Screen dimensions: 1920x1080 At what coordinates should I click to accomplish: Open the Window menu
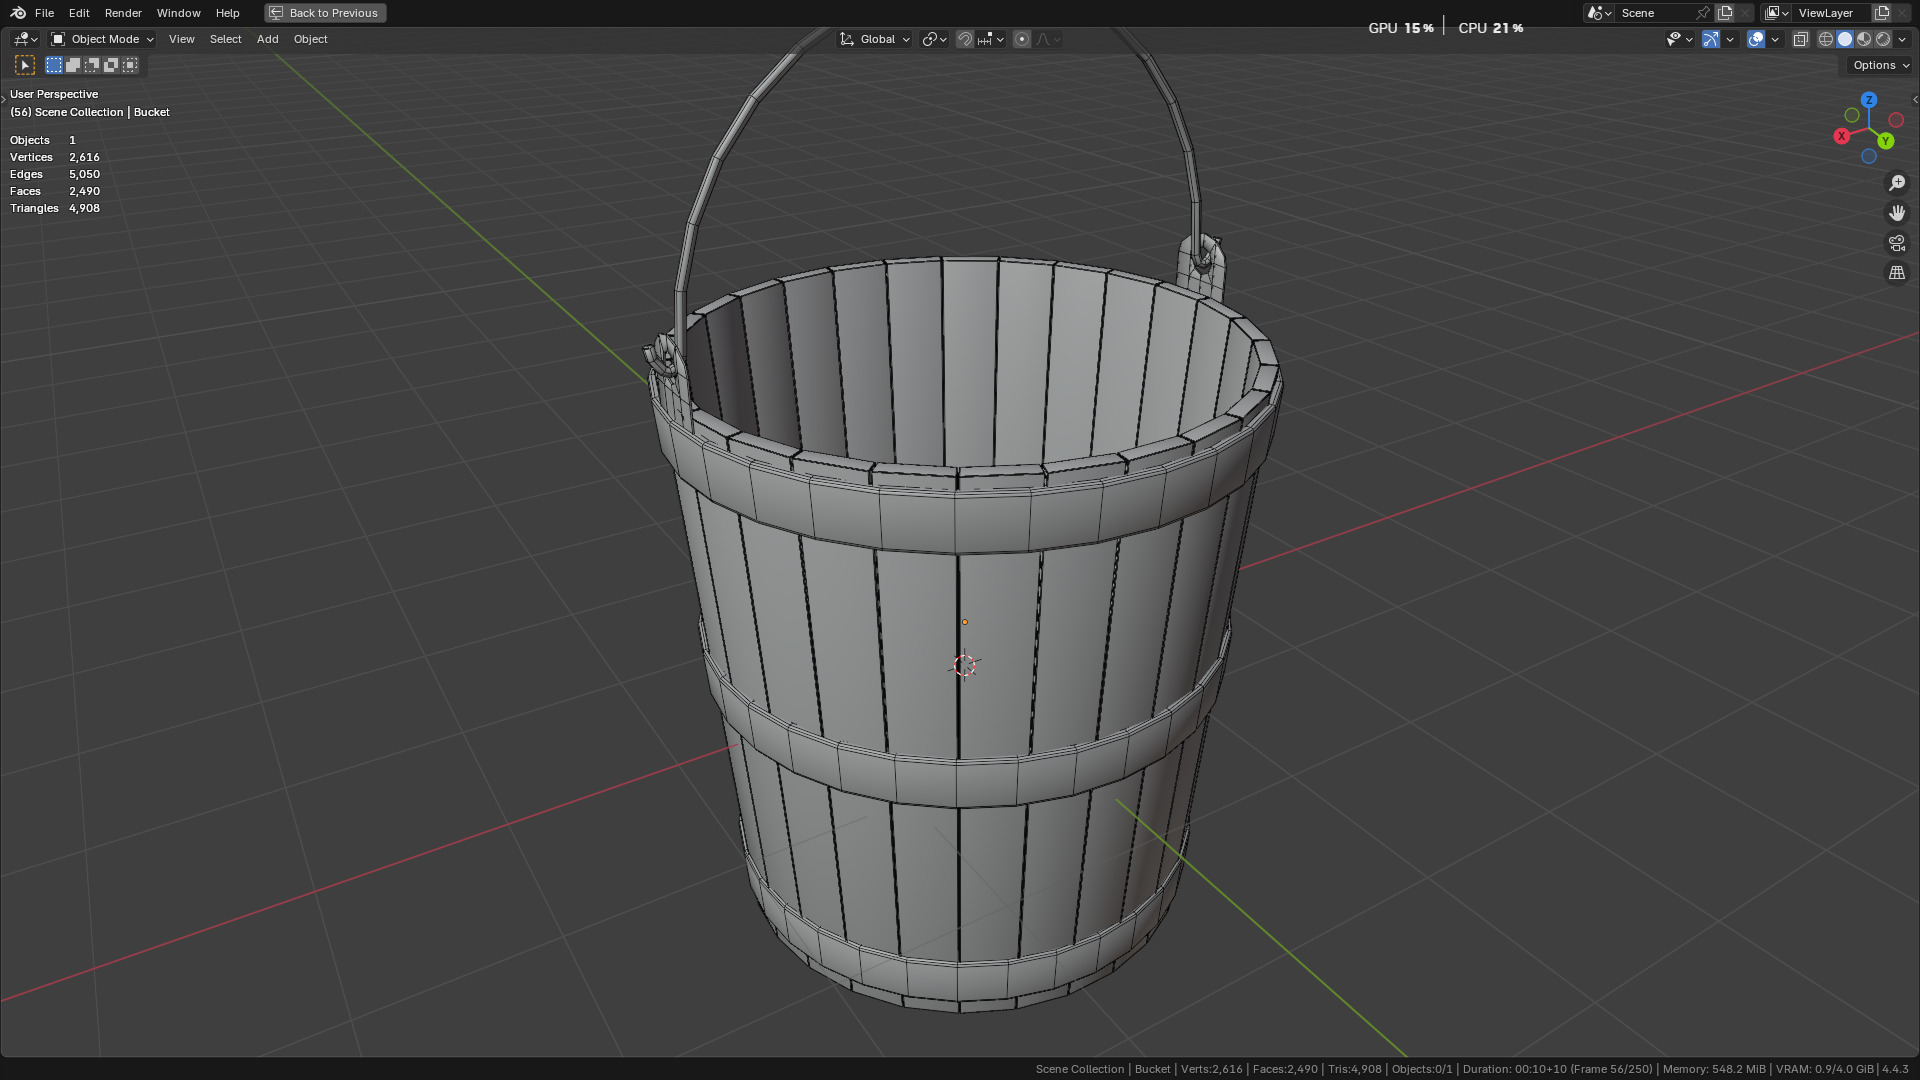pos(178,13)
